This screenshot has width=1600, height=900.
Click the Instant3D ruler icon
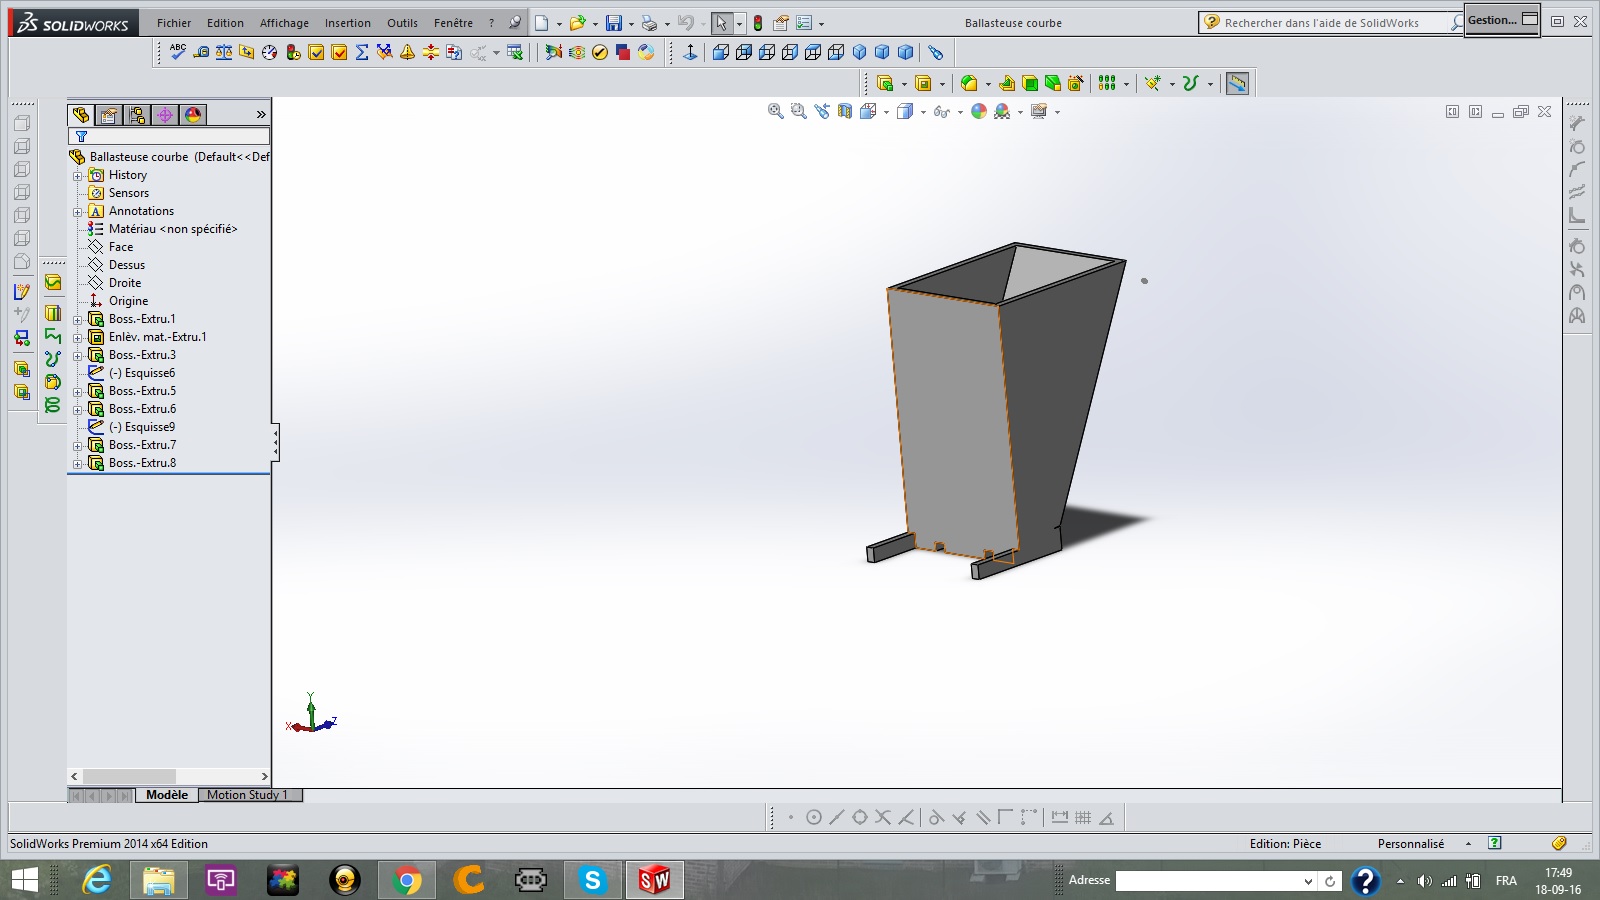tap(1237, 83)
